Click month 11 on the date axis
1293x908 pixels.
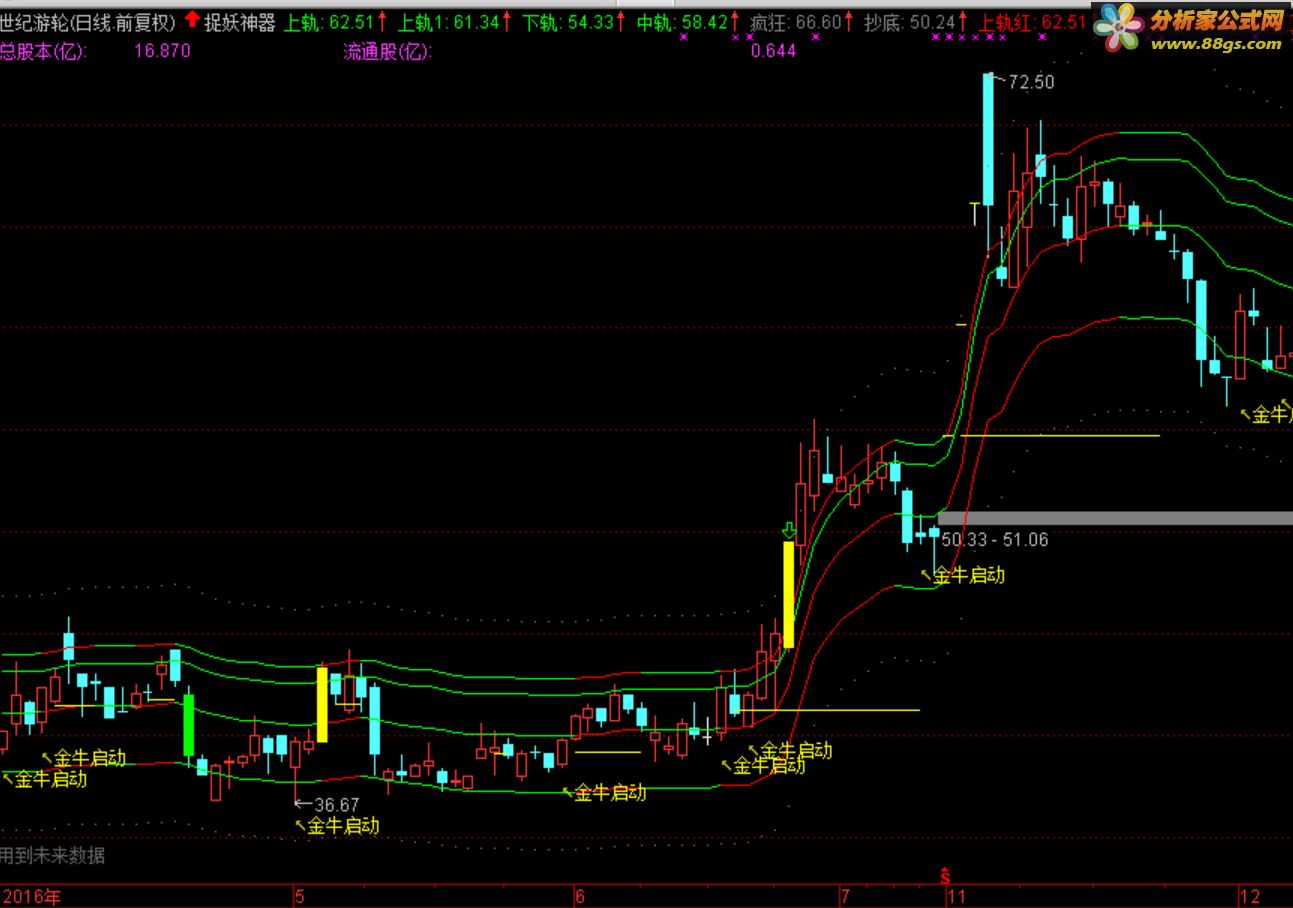pos(957,896)
